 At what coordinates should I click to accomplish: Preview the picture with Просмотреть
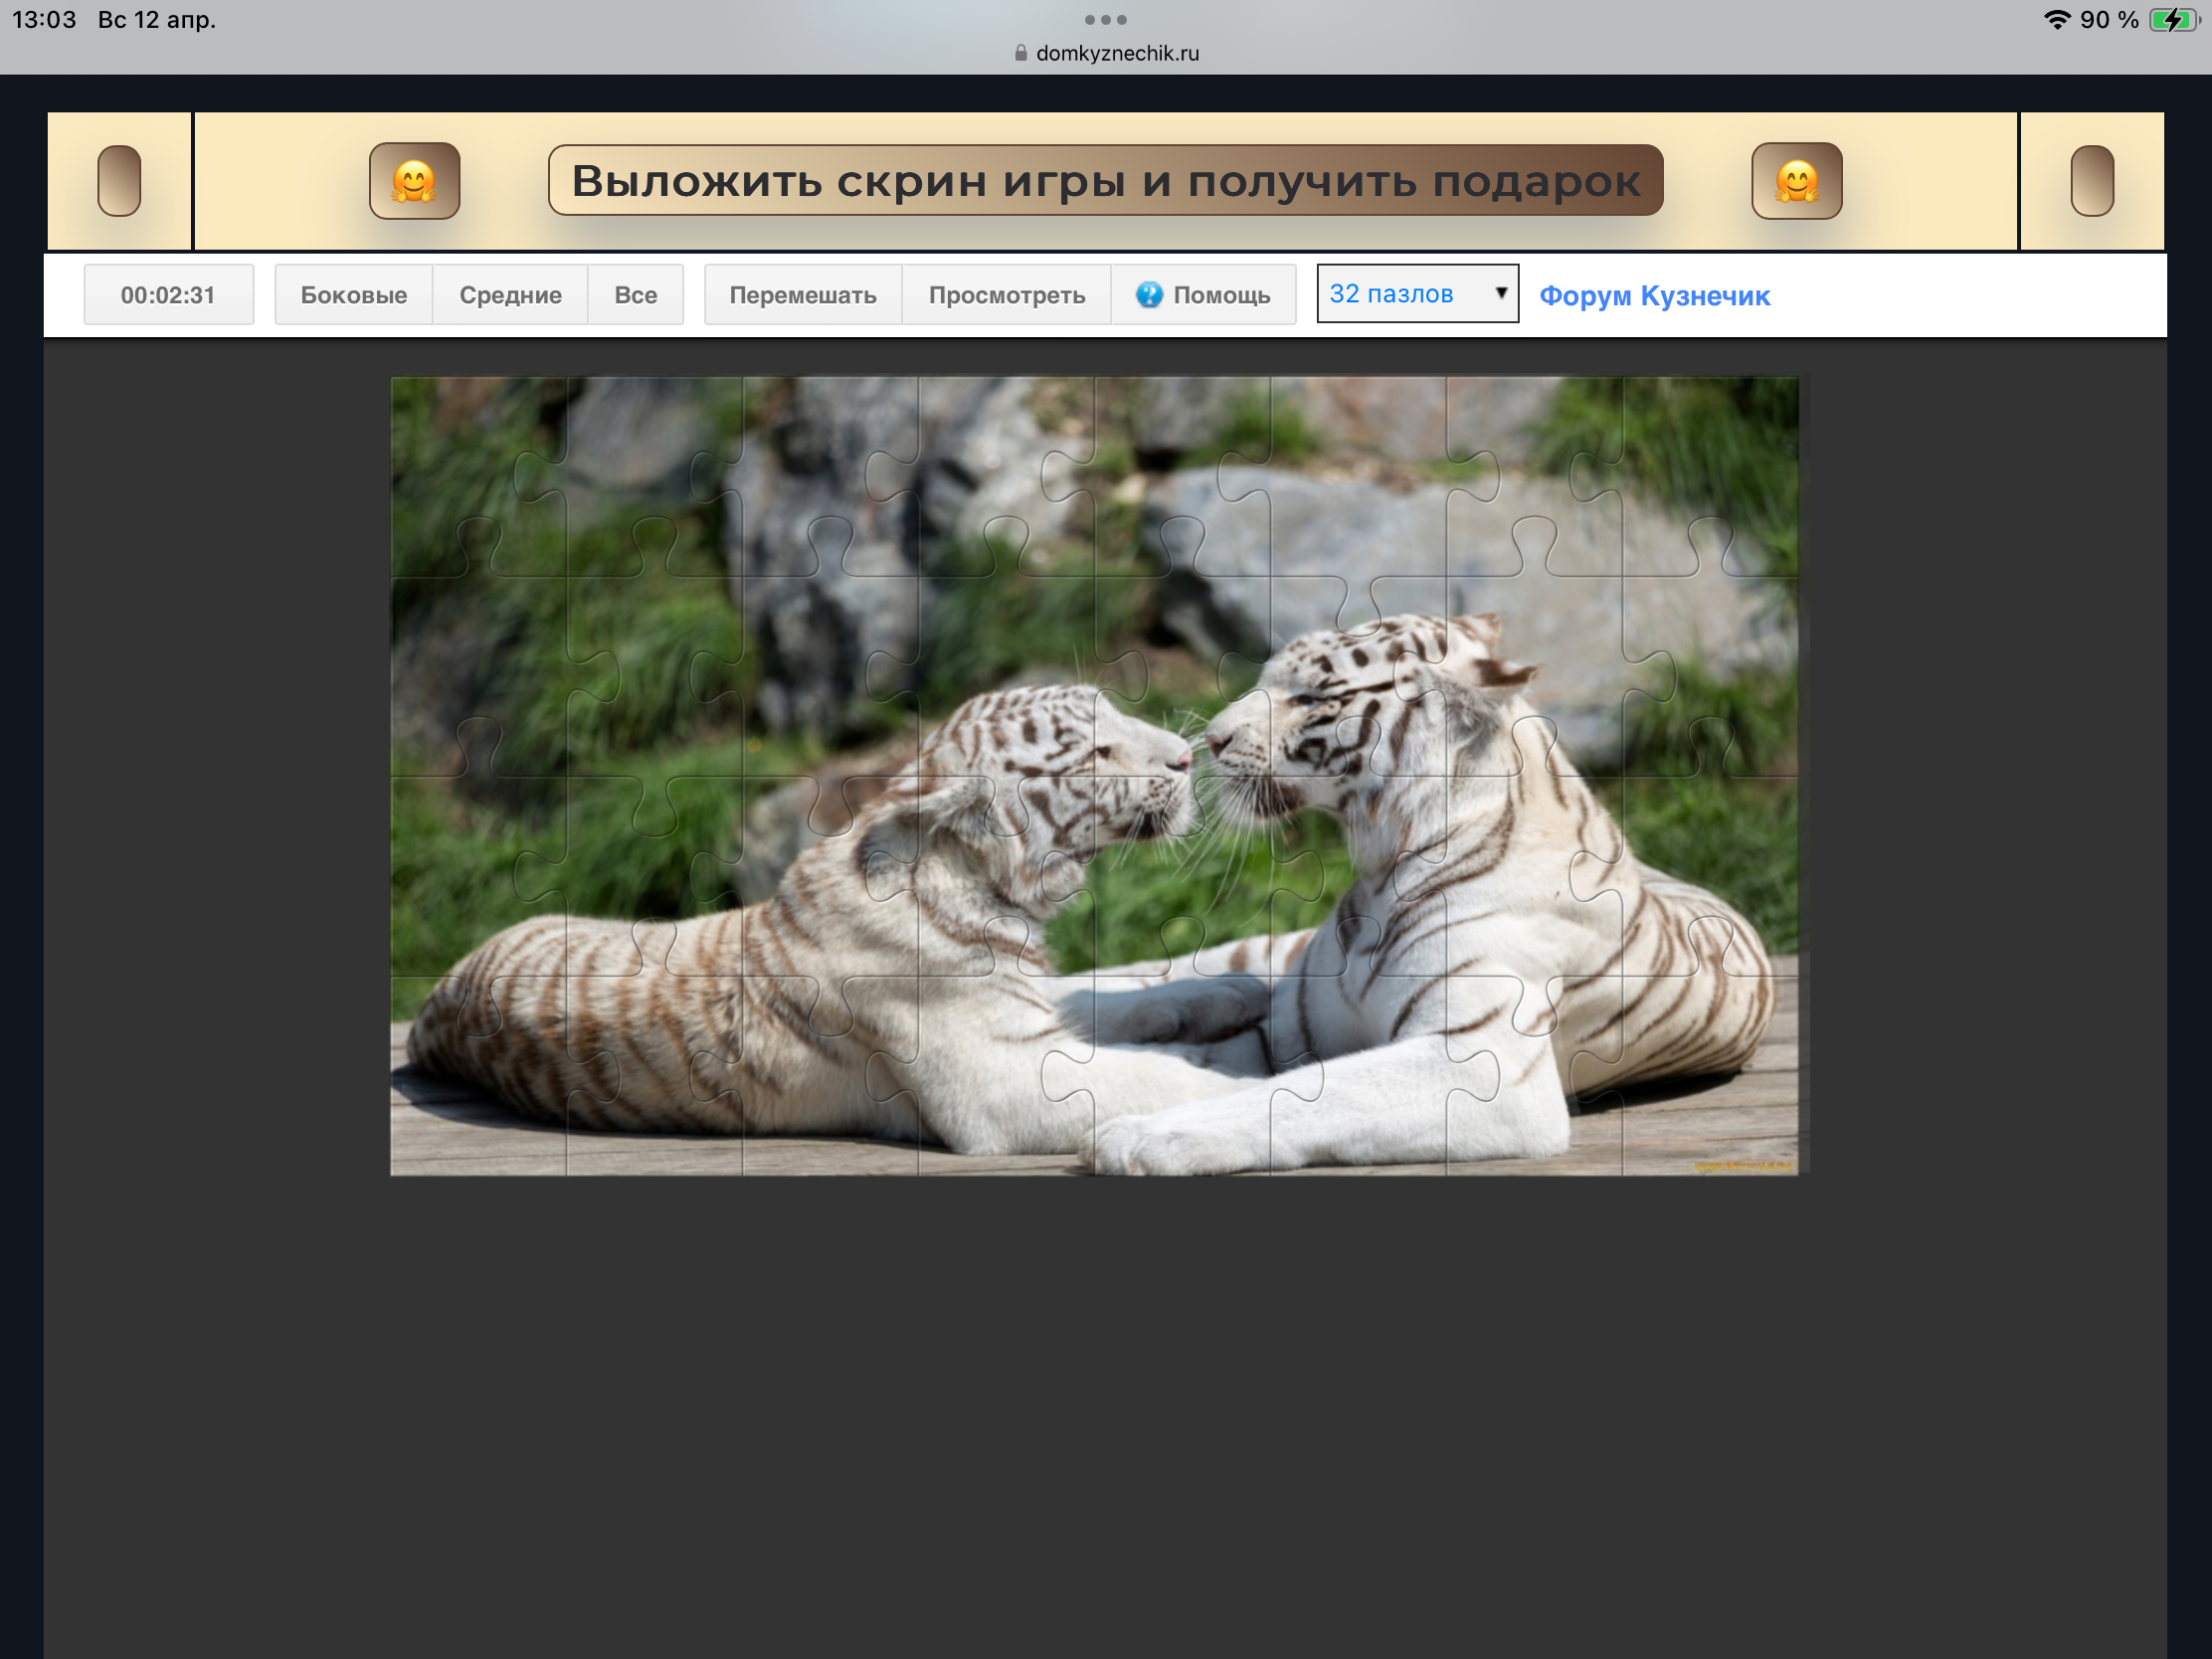click(x=1006, y=295)
